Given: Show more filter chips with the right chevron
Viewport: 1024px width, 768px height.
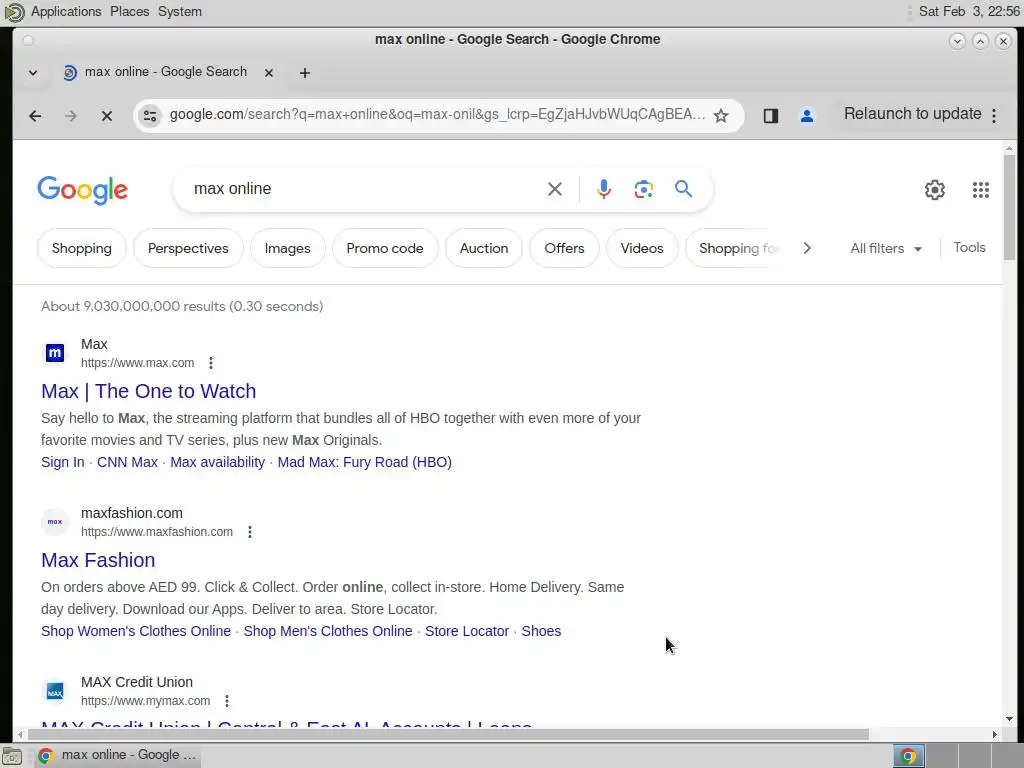Looking at the screenshot, I should click(807, 249).
